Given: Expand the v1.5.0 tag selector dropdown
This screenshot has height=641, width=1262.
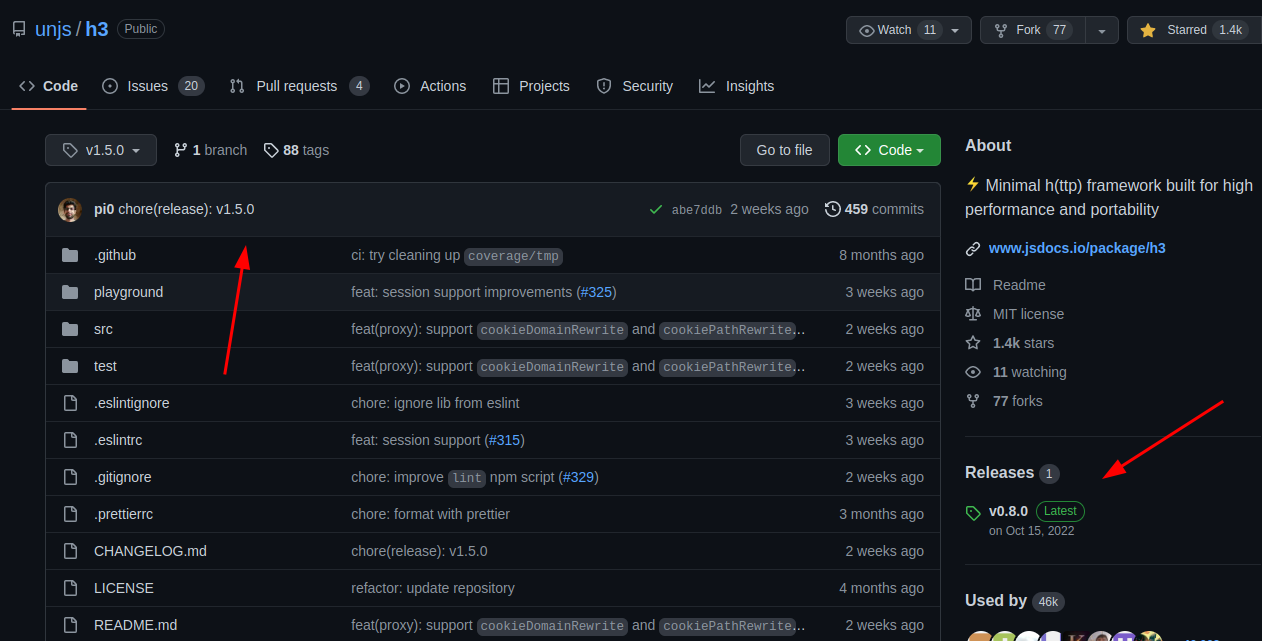Looking at the screenshot, I should point(101,150).
